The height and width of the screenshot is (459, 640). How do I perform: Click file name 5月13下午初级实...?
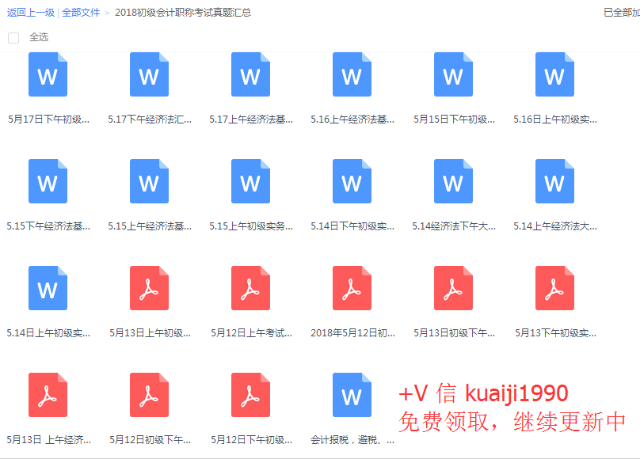556,333
